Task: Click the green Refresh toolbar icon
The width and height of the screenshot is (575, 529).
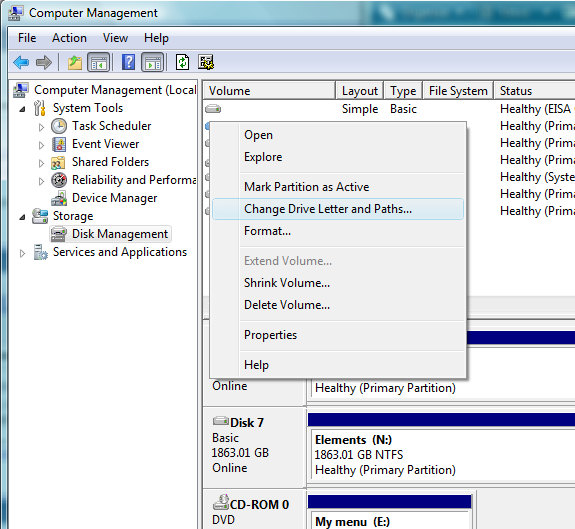Action: [182, 62]
